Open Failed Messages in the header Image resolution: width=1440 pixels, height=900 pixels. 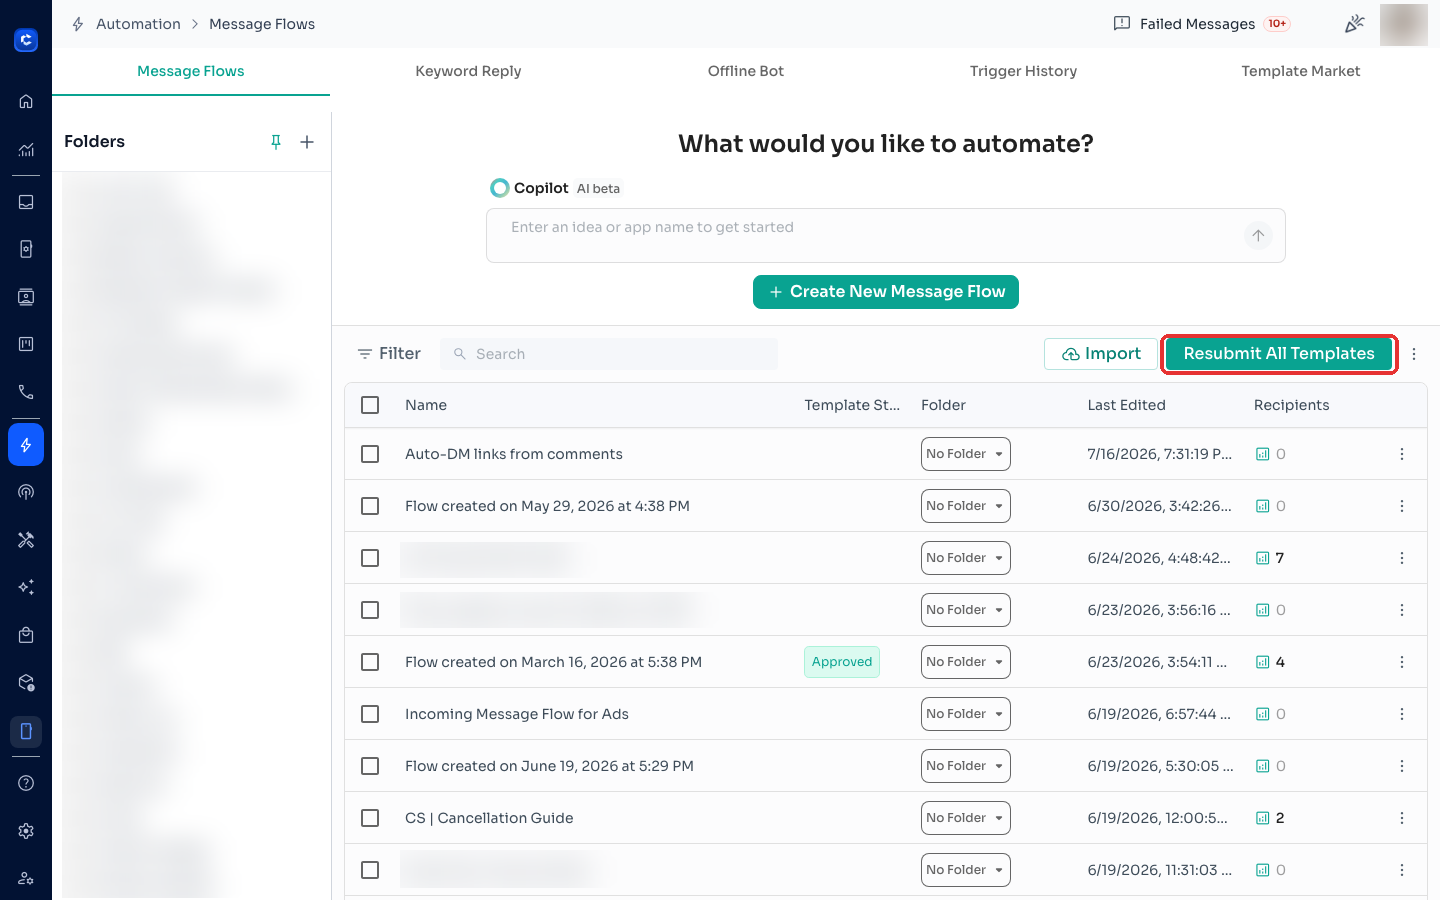[x=1201, y=24]
